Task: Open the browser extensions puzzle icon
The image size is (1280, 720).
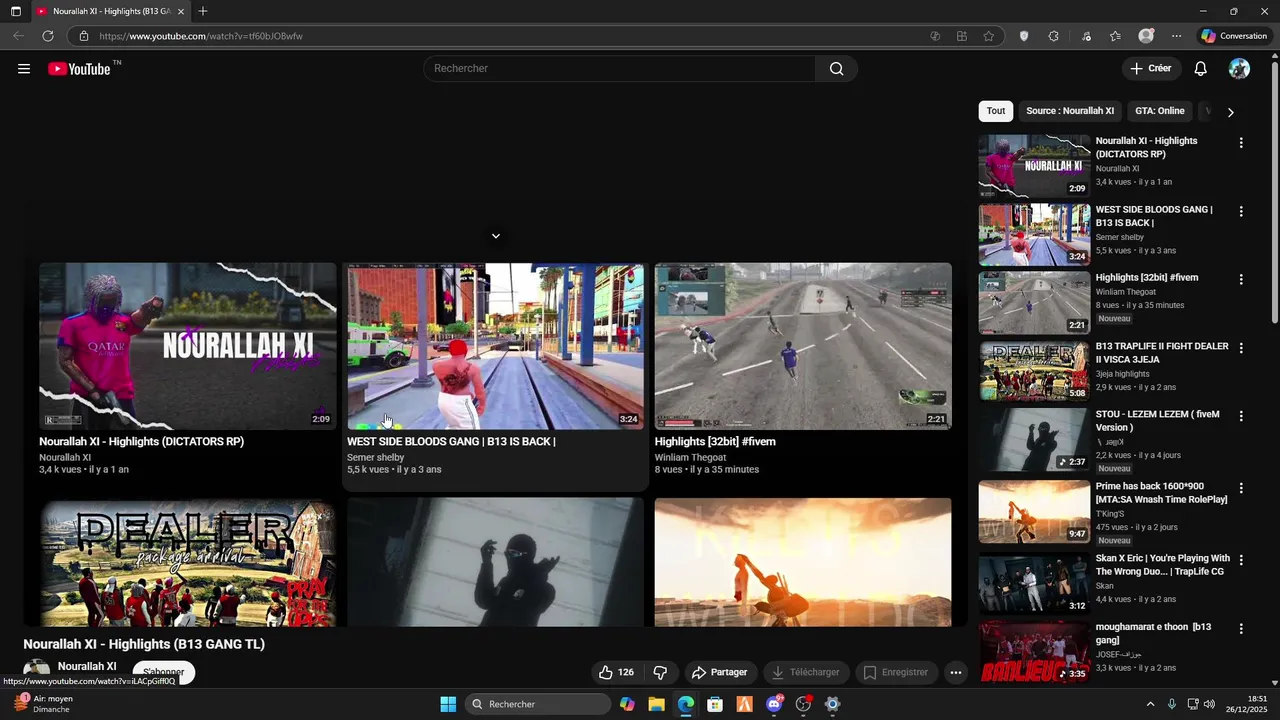Action: pyautogui.click(x=1054, y=36)
